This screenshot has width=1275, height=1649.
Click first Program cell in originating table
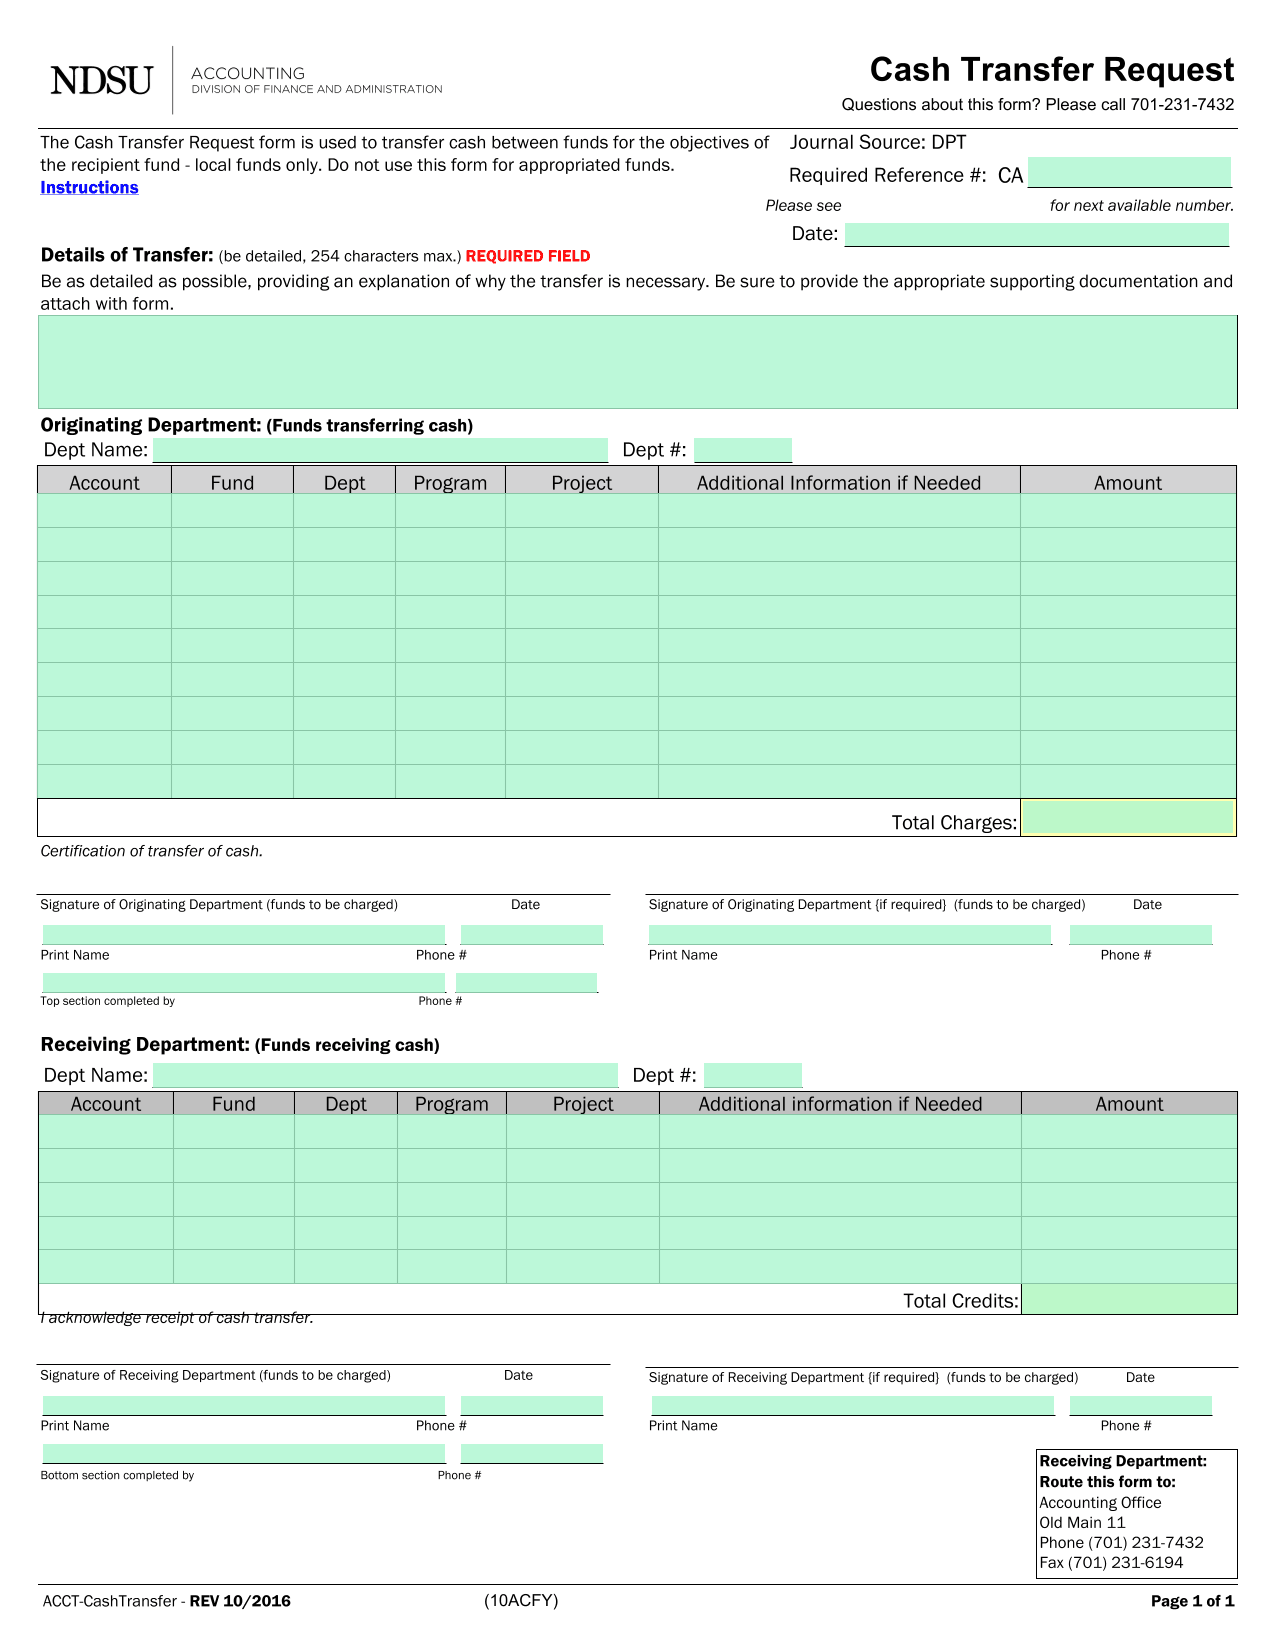click(x=450, y=511)
